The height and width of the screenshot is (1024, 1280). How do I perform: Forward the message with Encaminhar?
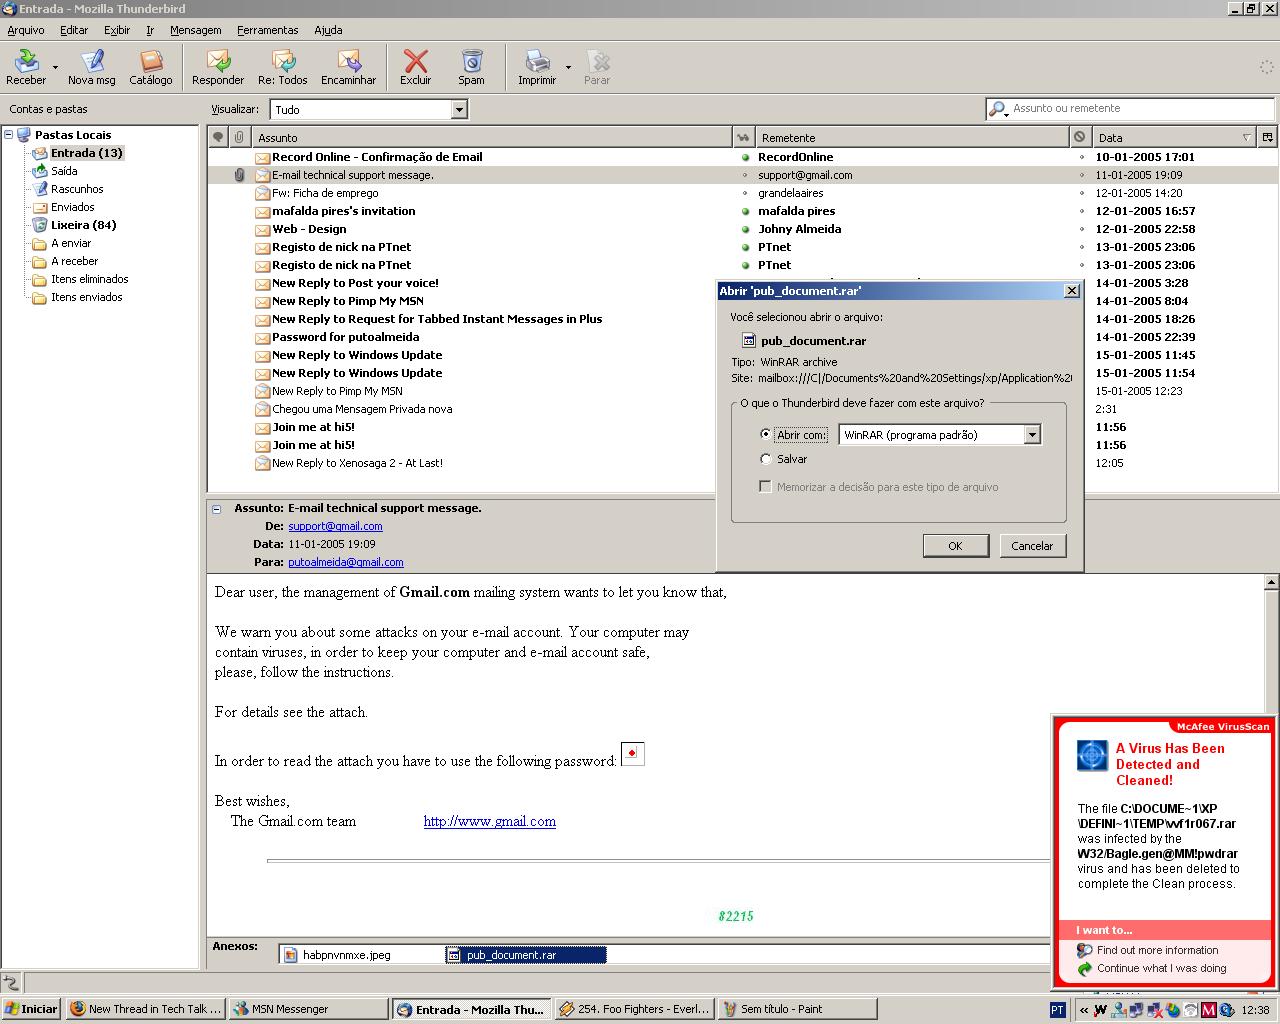[348, 67]
